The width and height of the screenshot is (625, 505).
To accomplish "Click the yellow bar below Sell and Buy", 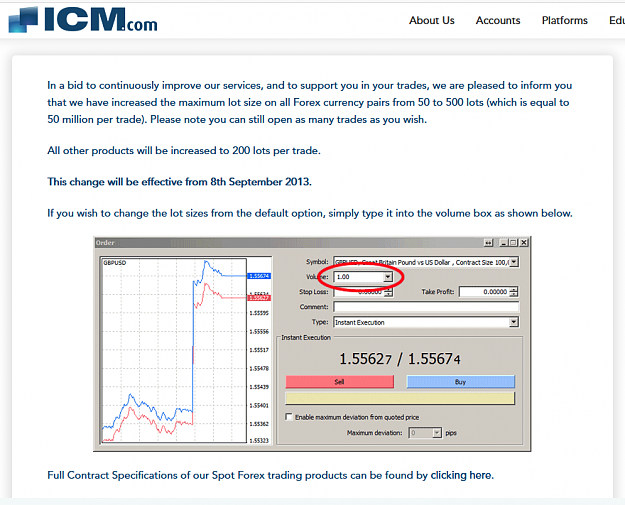I will 400,398.
